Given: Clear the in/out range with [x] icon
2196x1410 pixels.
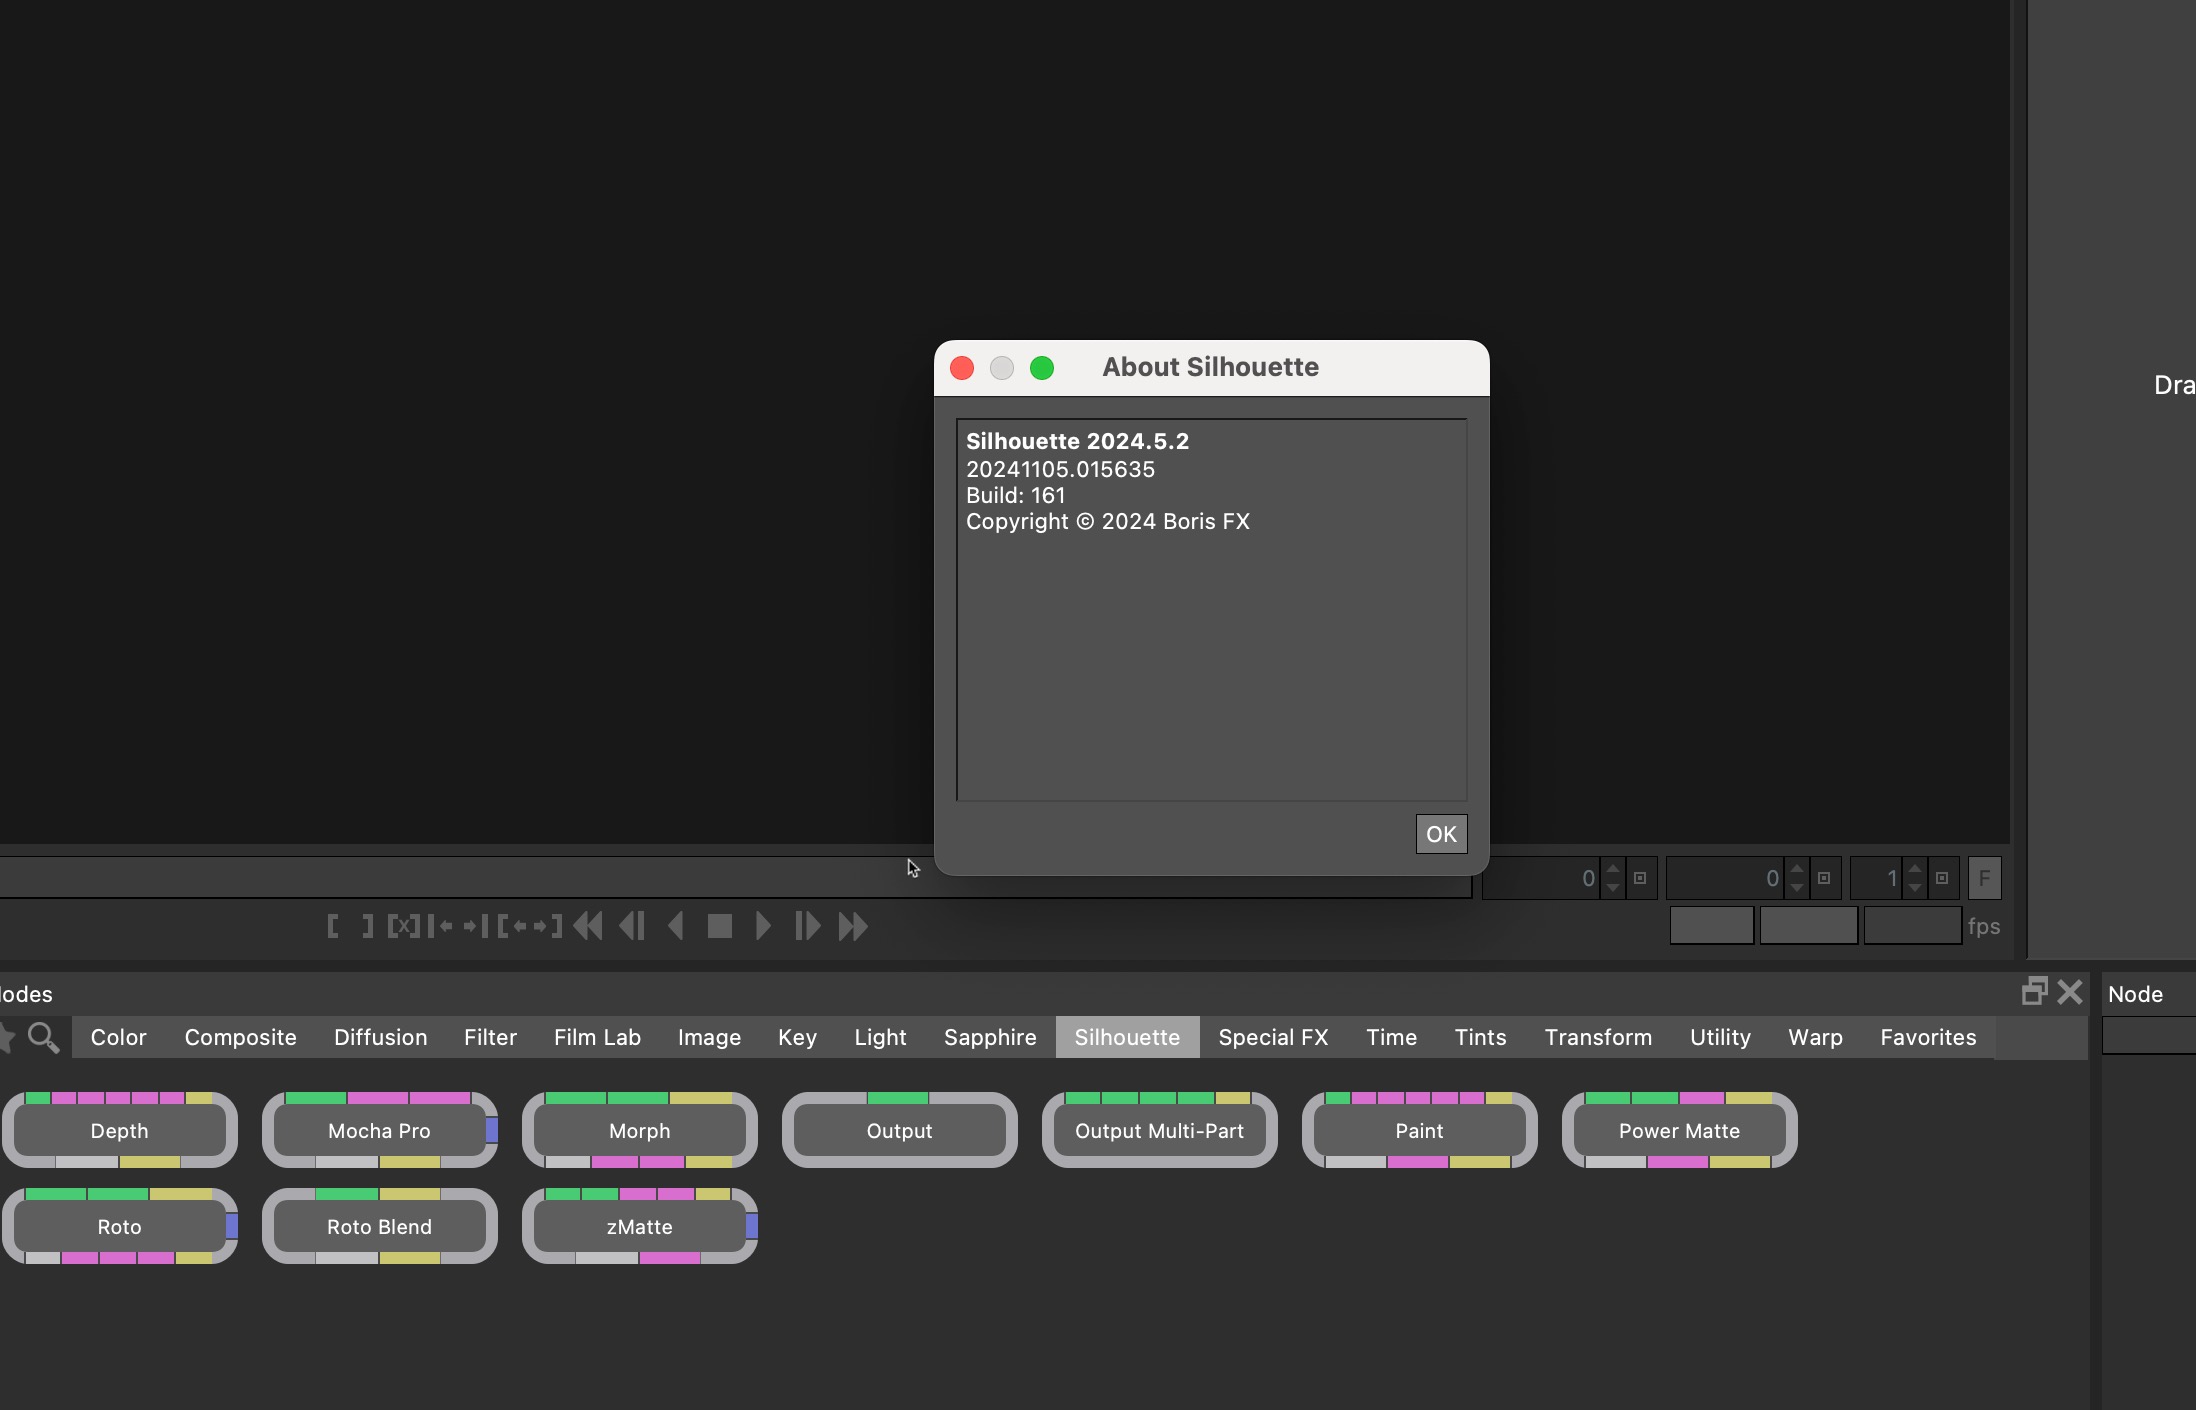Looking at the screenshot, I should click(x=403, y=926).
